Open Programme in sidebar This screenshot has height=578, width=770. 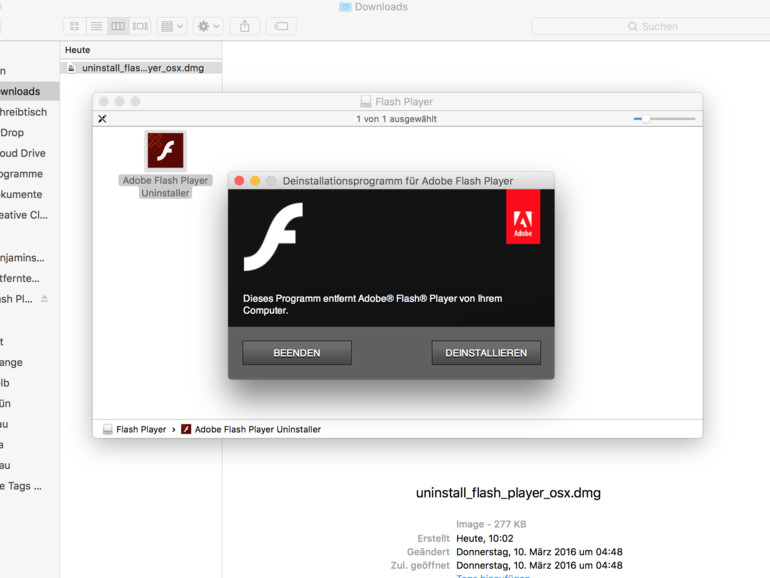click(x=28, y=174)
